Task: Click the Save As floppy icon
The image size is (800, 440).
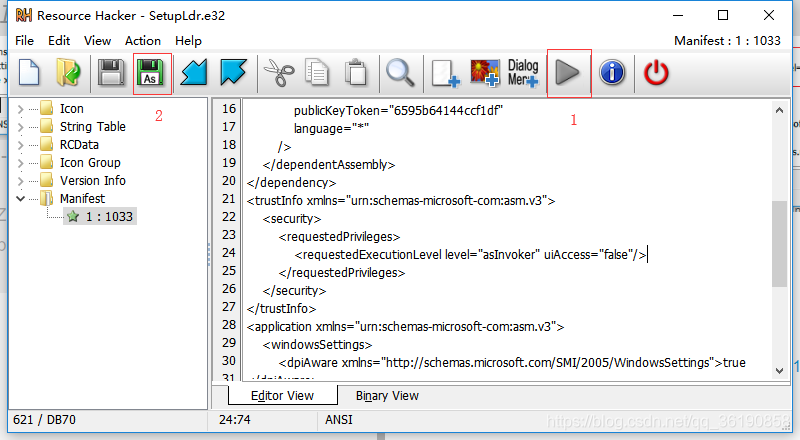Action: [151, 72]
